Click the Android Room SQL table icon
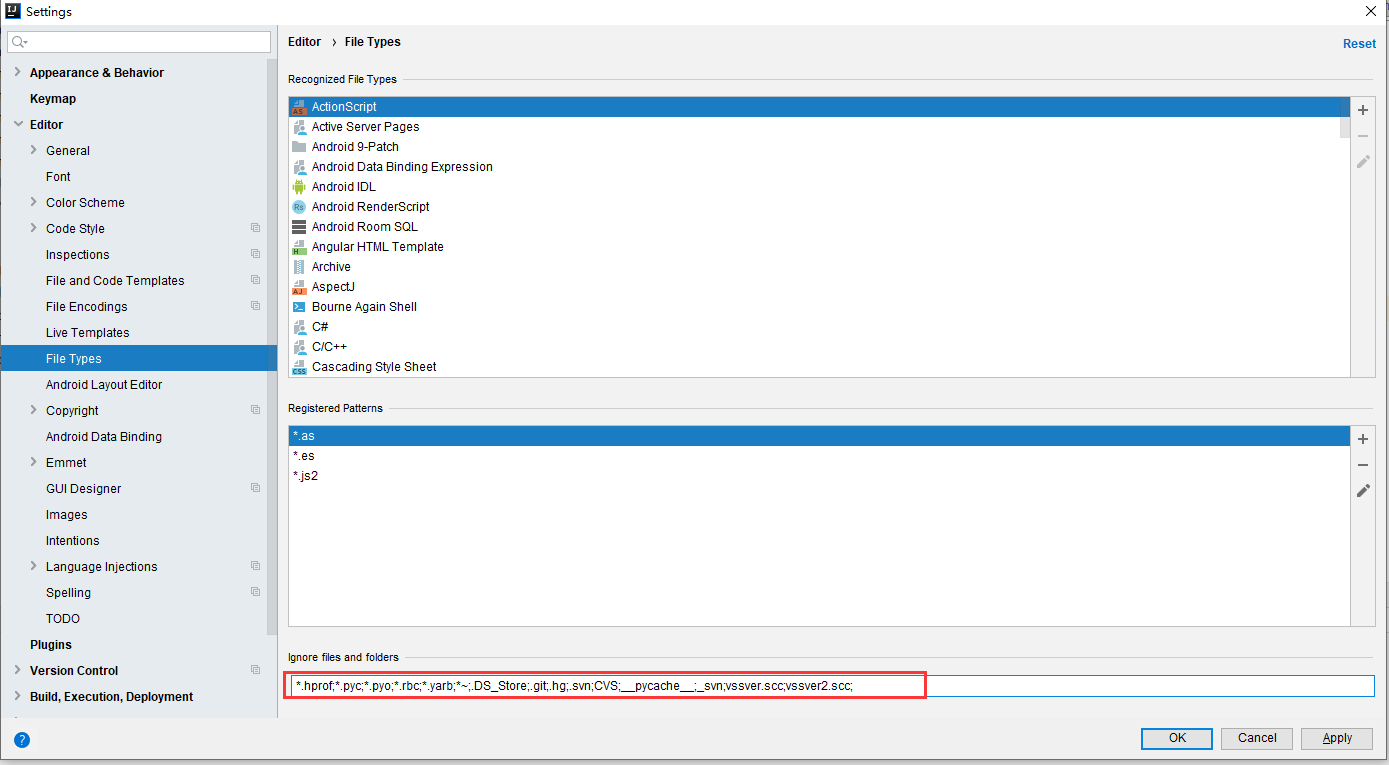1389x765 pixels. [299, 227]
